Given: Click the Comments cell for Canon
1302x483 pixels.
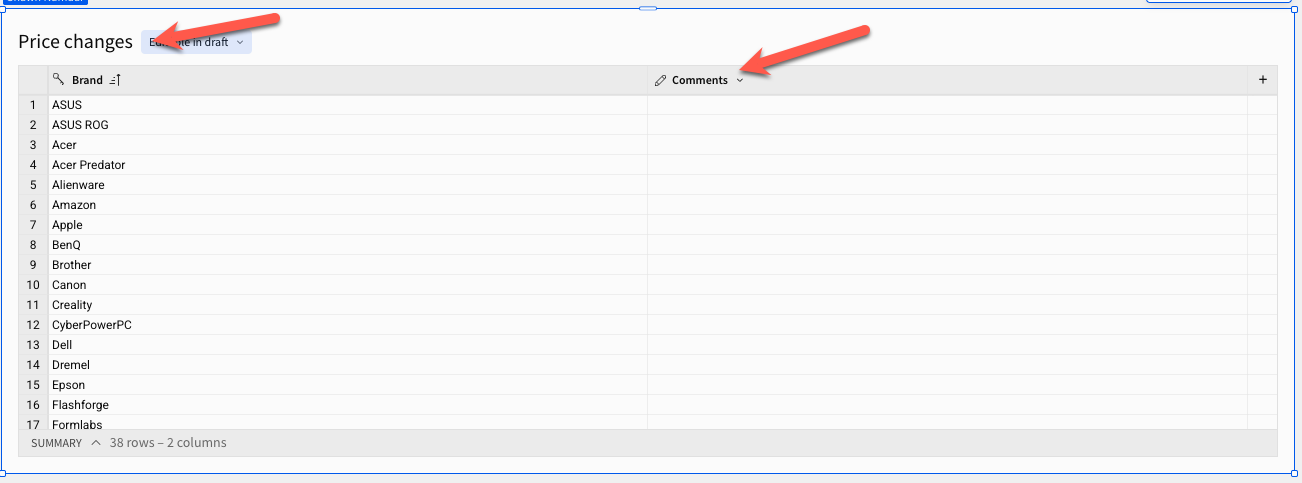Looking at the screenshot, I should click(947, 285).
